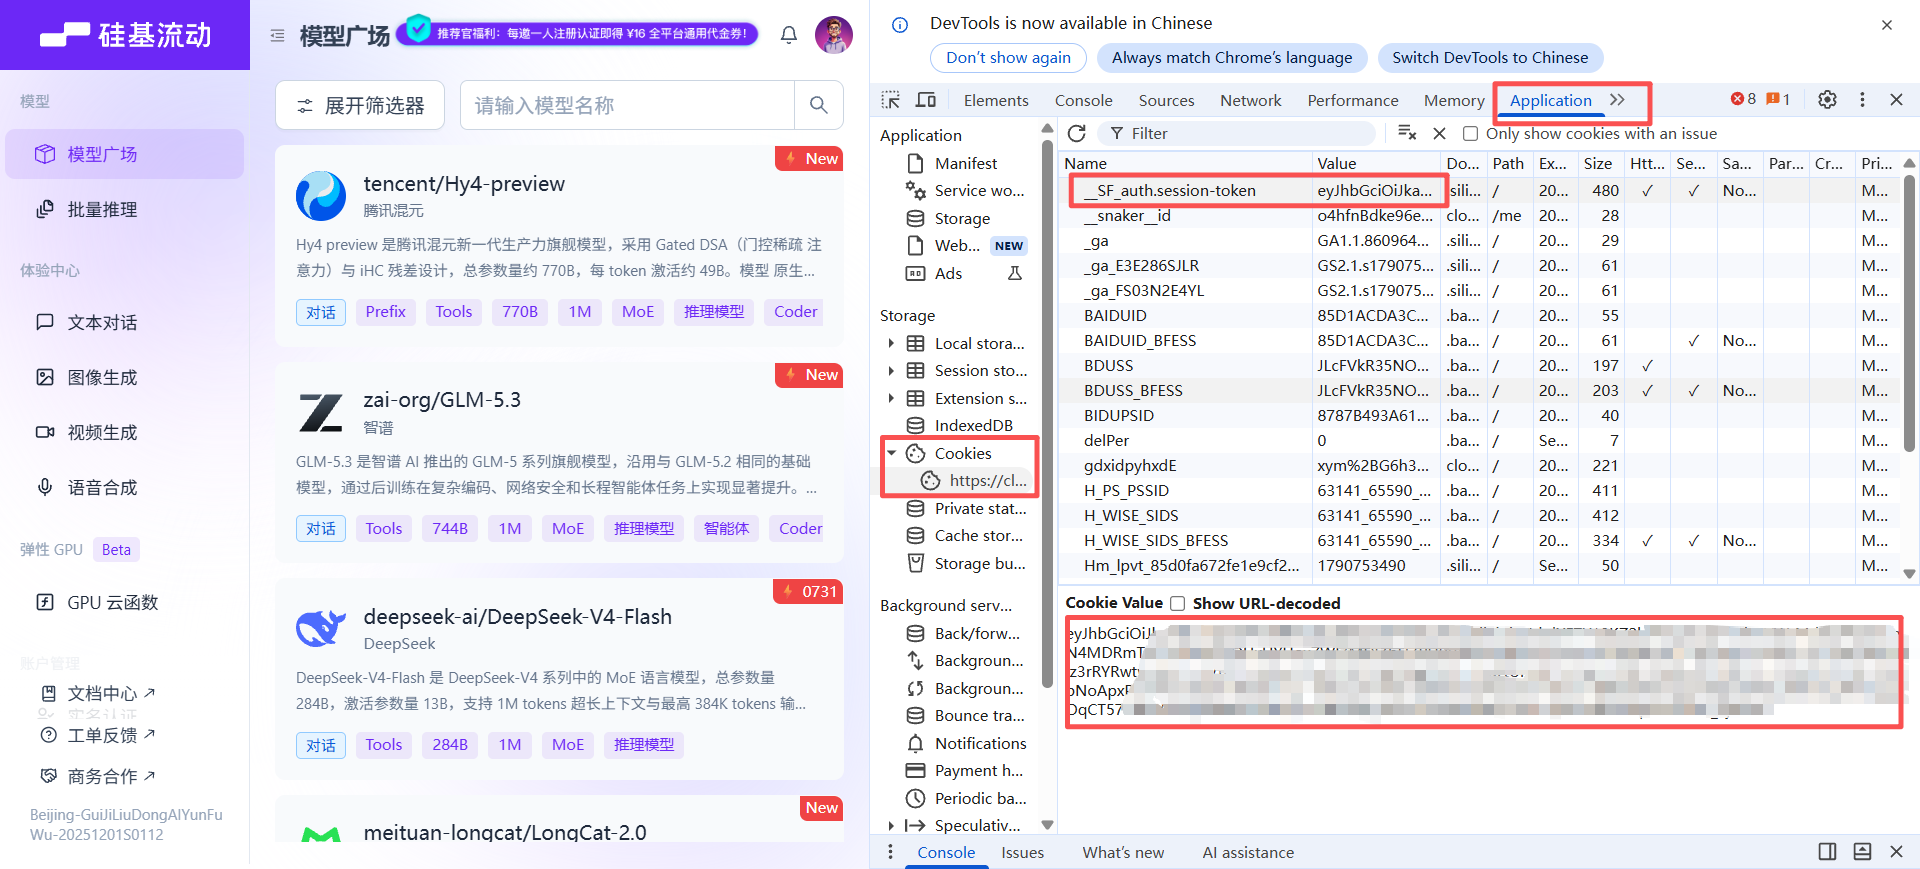The image size is (1920, 869).
Task: Open the Sources tab
Action: 1166,100
